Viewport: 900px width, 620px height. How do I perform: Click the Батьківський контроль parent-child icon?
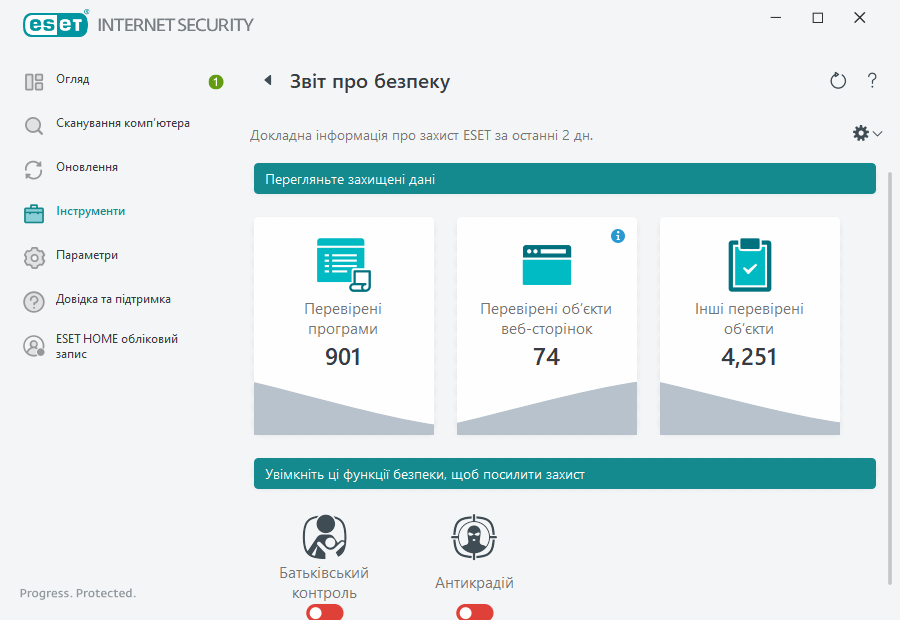click(324, 535)
